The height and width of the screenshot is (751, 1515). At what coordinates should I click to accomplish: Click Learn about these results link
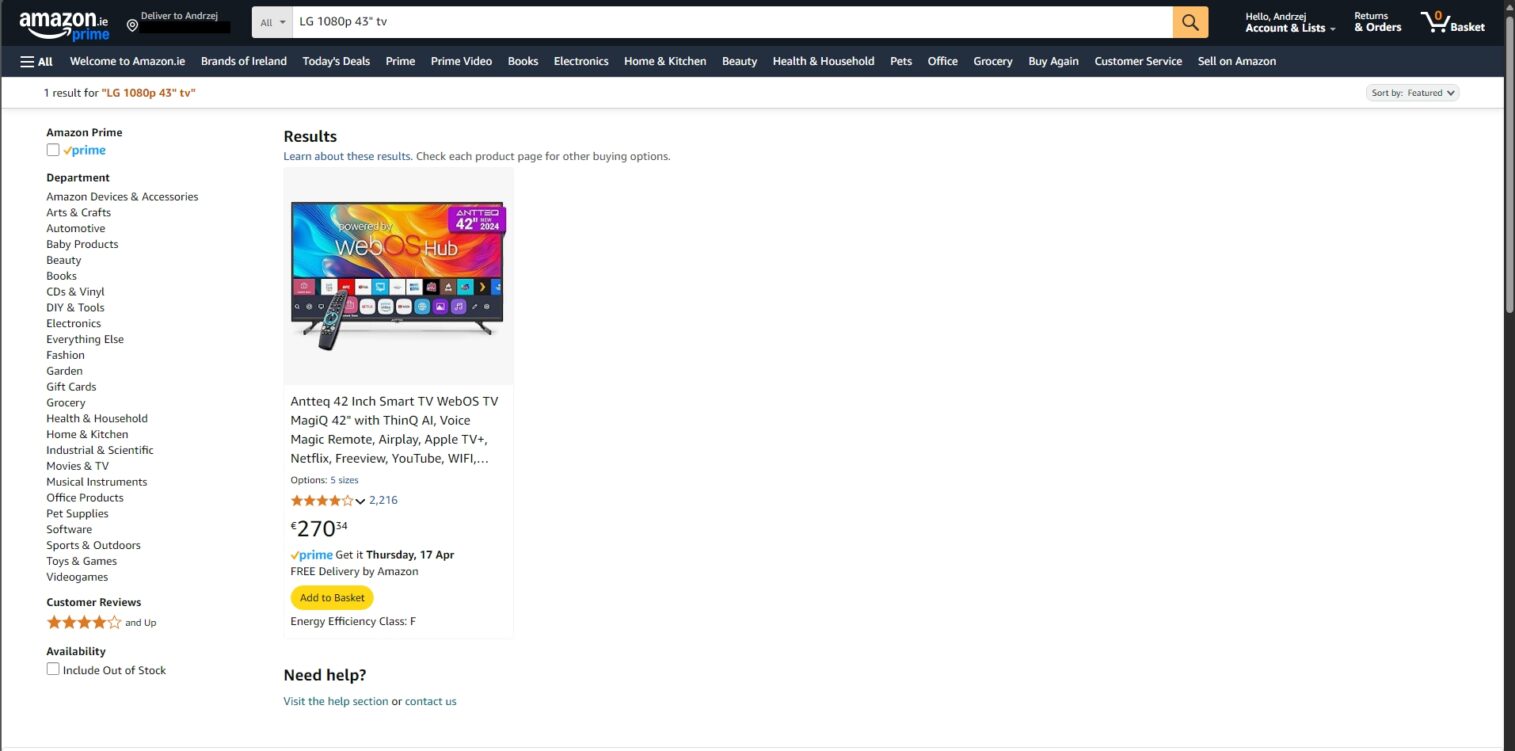click(x=347, y=157)
